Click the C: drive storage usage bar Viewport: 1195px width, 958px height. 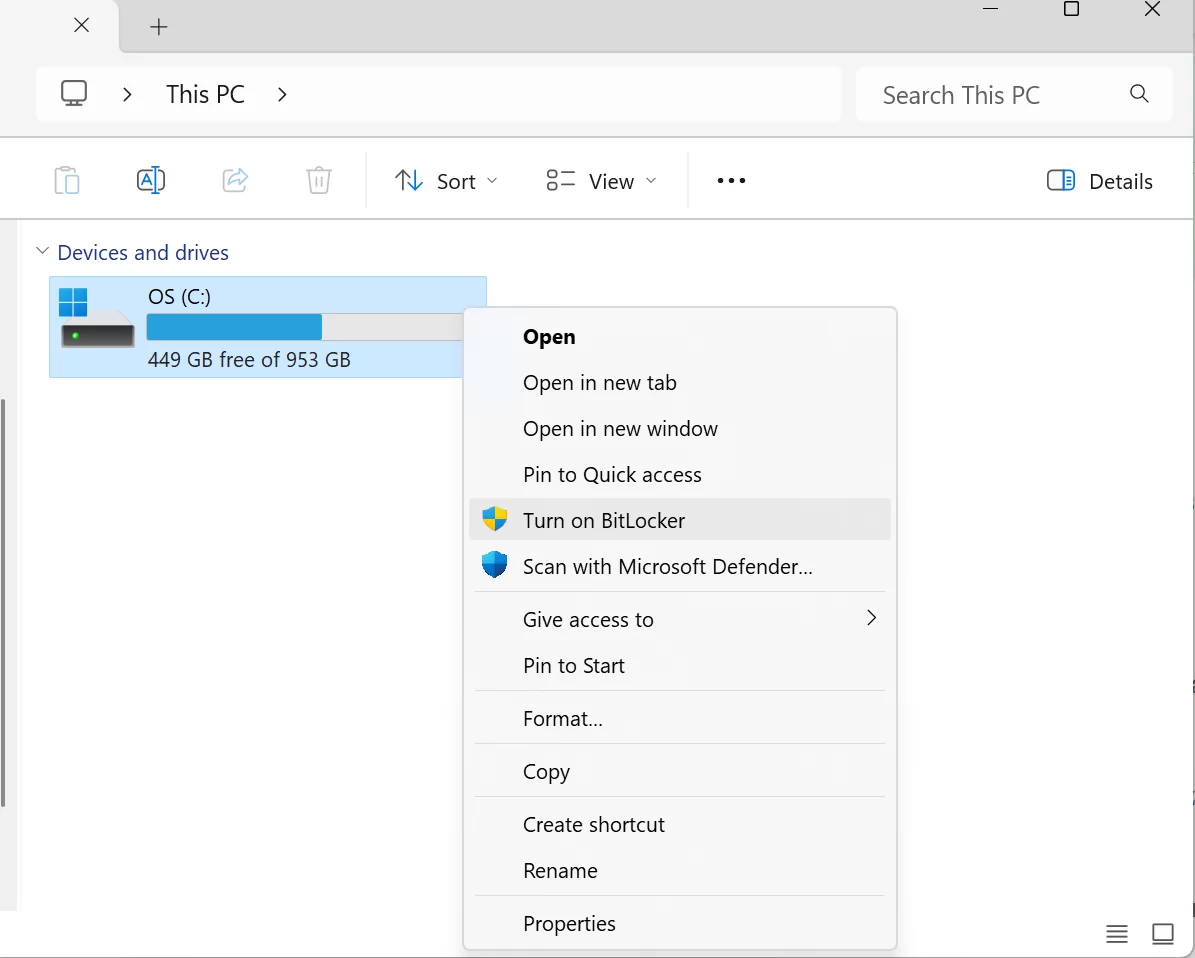[305, 327]
